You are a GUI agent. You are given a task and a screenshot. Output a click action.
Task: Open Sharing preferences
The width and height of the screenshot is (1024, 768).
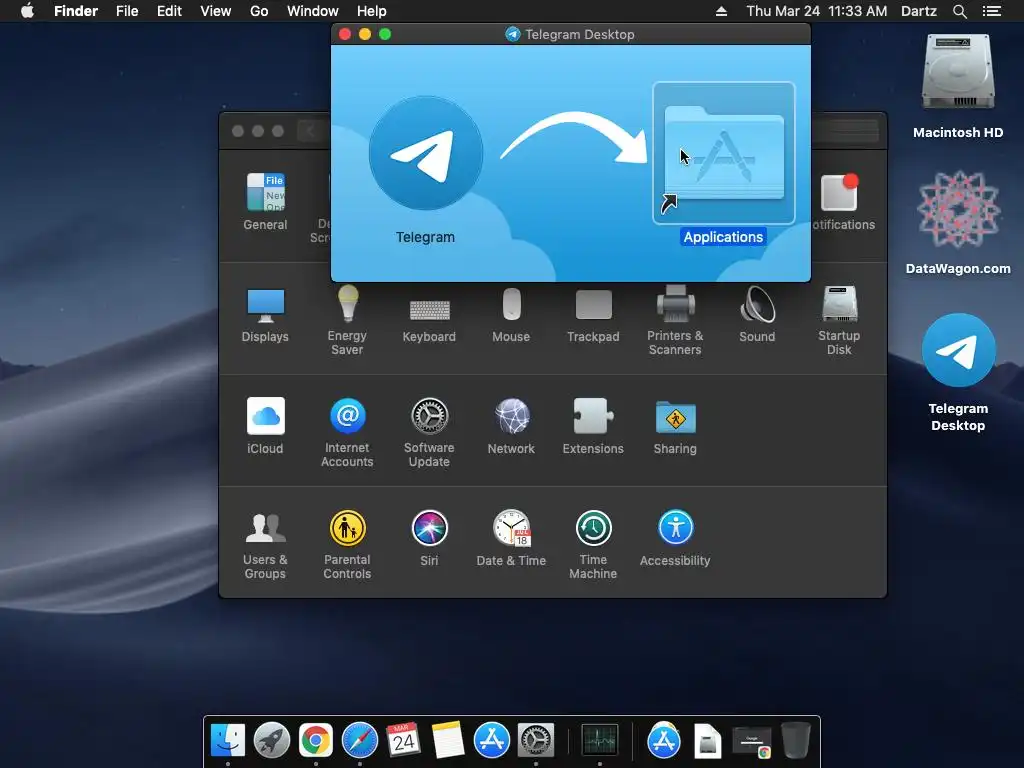coord(675,426)
